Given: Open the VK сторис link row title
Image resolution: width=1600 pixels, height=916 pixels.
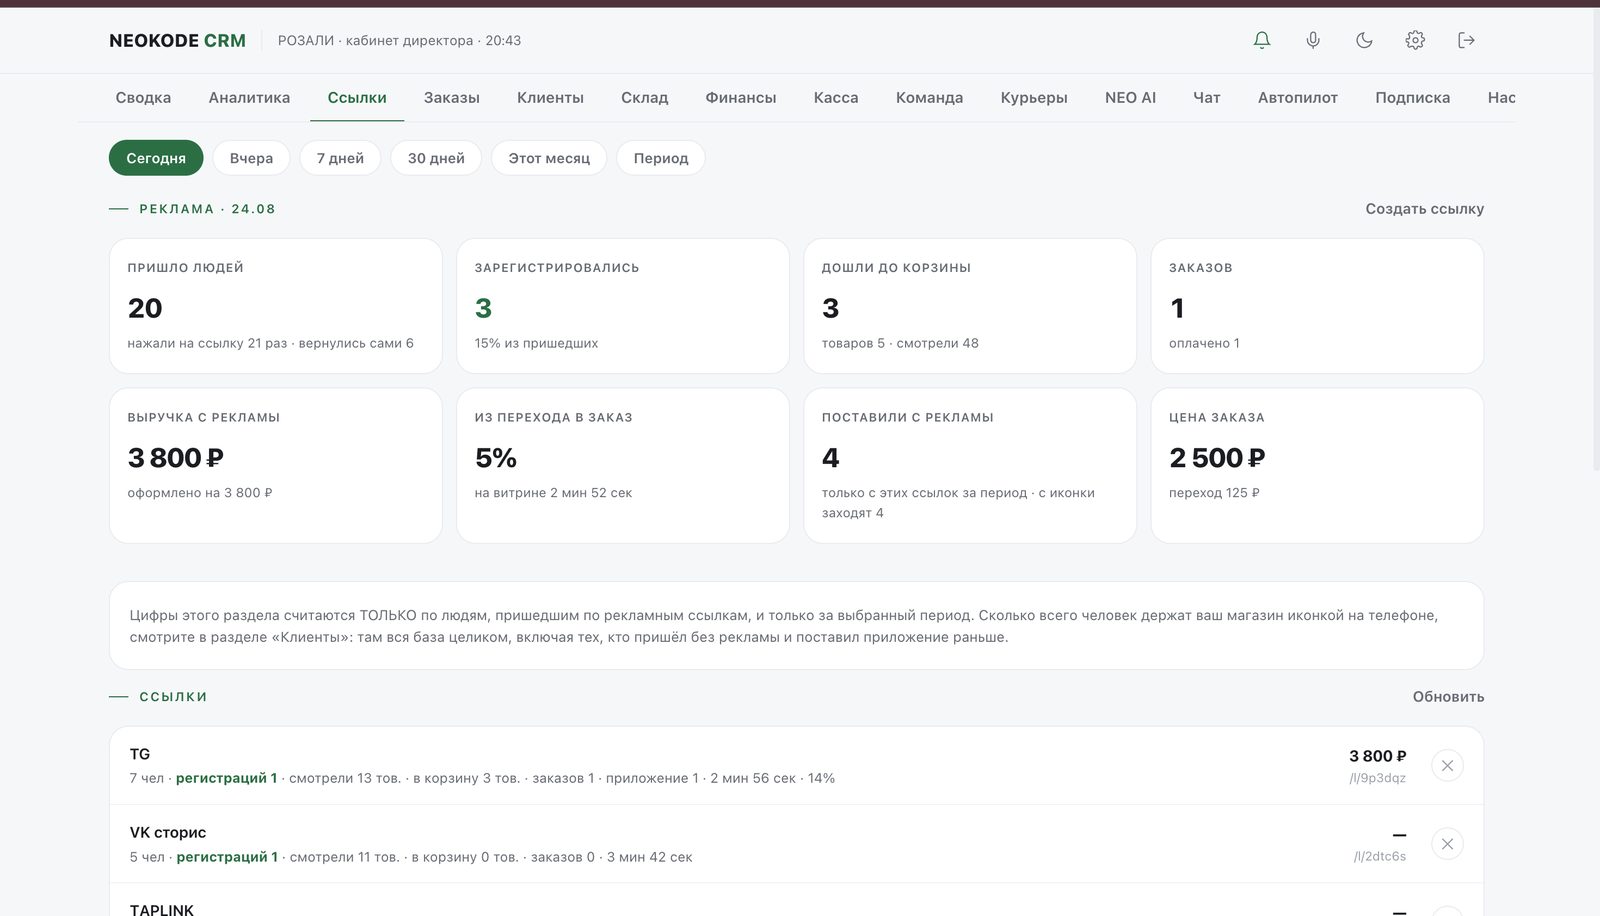Looking at the screenshot, I should (x=168, y=832).
